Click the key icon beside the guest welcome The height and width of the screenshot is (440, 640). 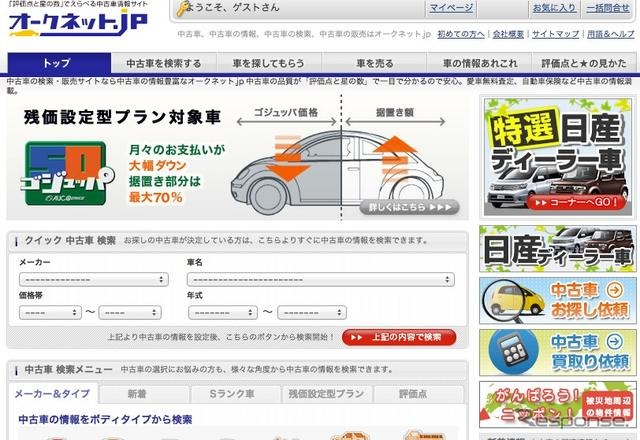coord(180,10)
